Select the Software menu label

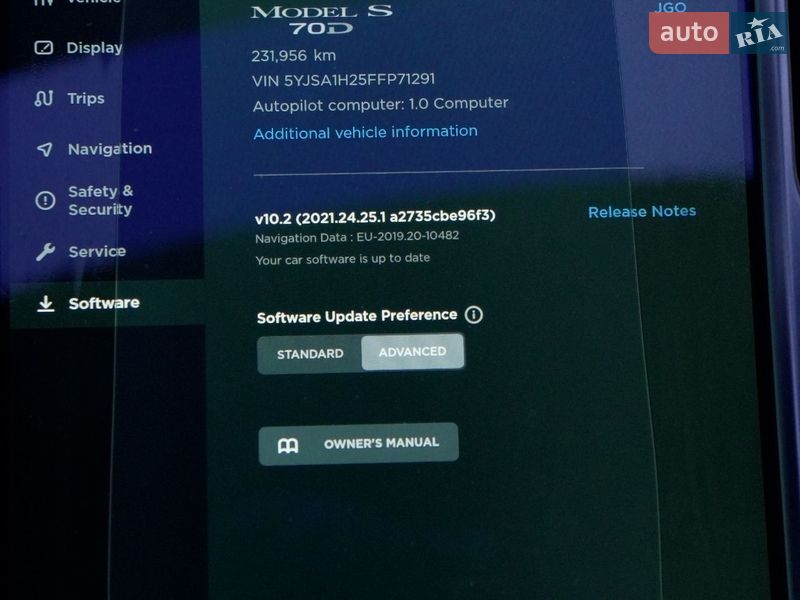point(104,303)
